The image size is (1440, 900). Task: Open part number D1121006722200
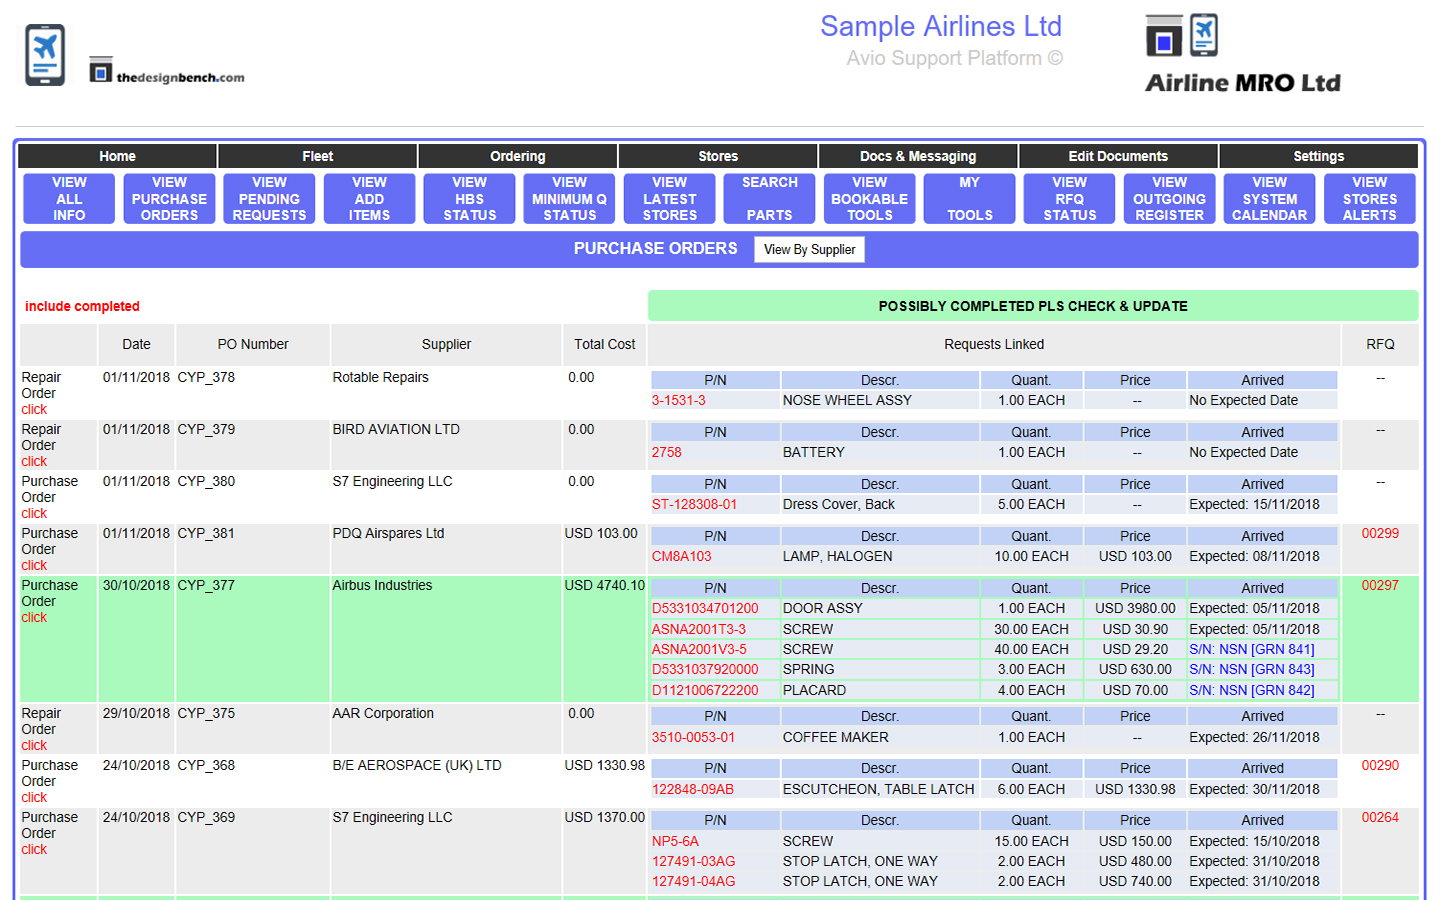pyautogui.click(x=705, y=690)
